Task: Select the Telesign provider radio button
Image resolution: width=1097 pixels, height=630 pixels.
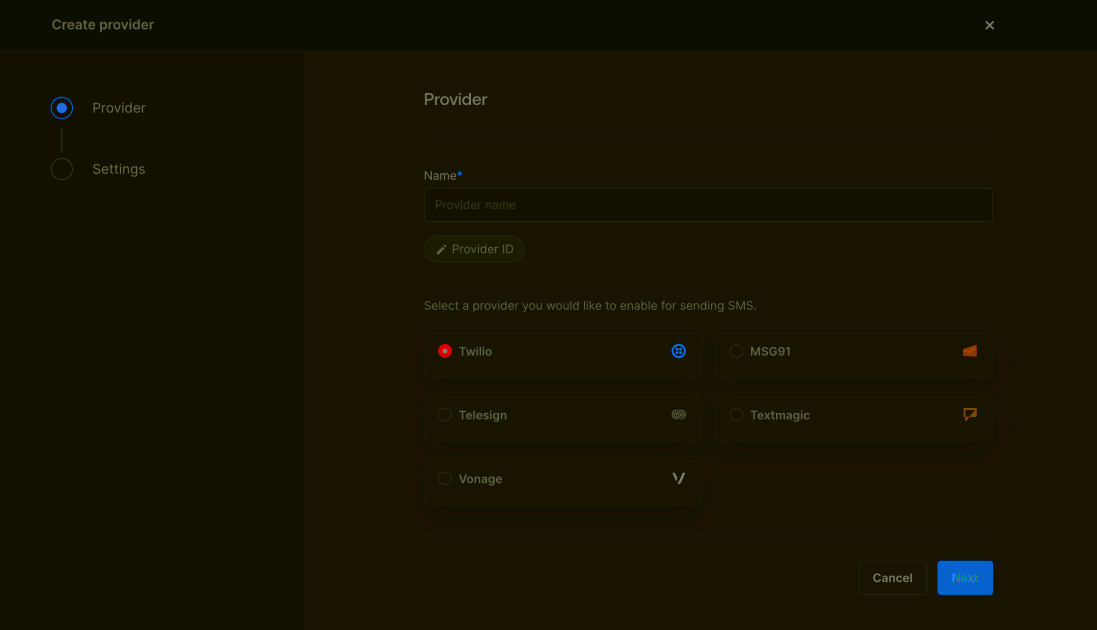Action: click(444, 415)
